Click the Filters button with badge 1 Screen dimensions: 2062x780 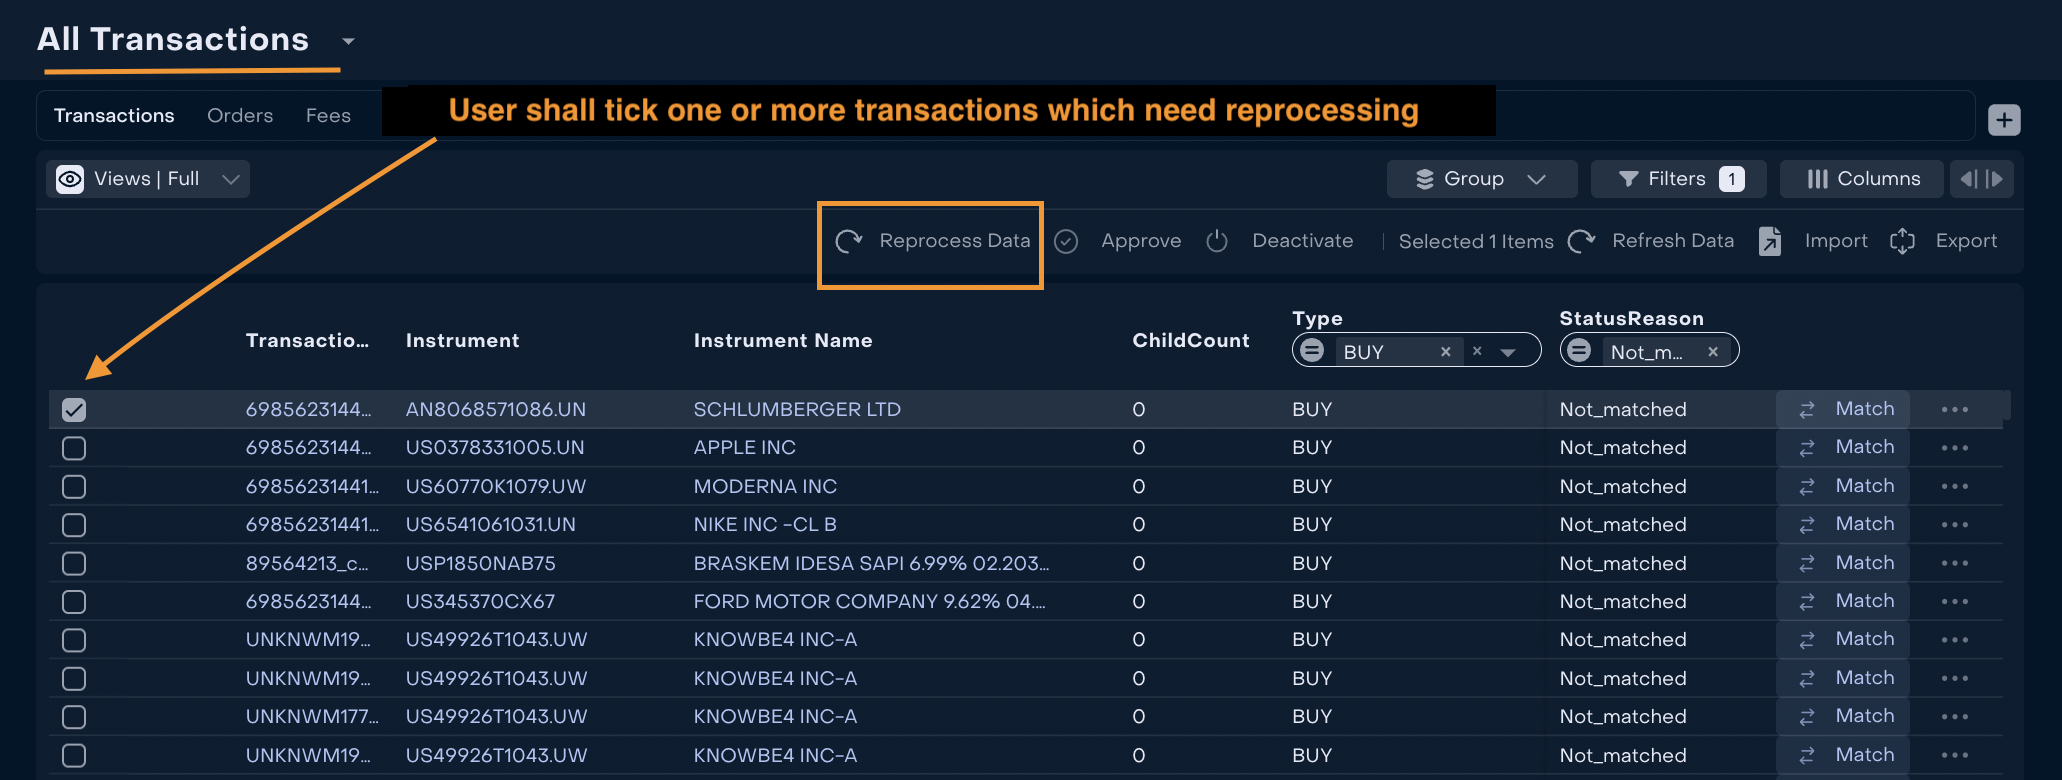tap(1679, 179)
